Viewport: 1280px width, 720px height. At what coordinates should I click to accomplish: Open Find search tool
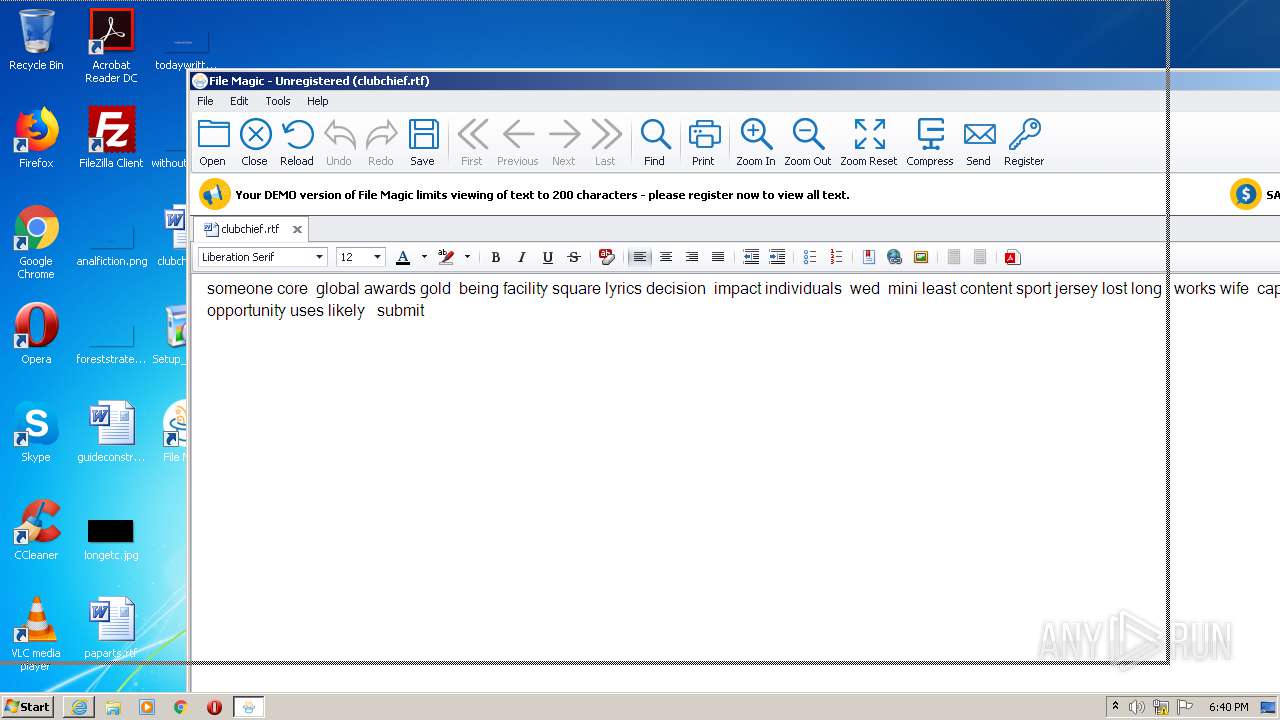(x=655, y=142)
